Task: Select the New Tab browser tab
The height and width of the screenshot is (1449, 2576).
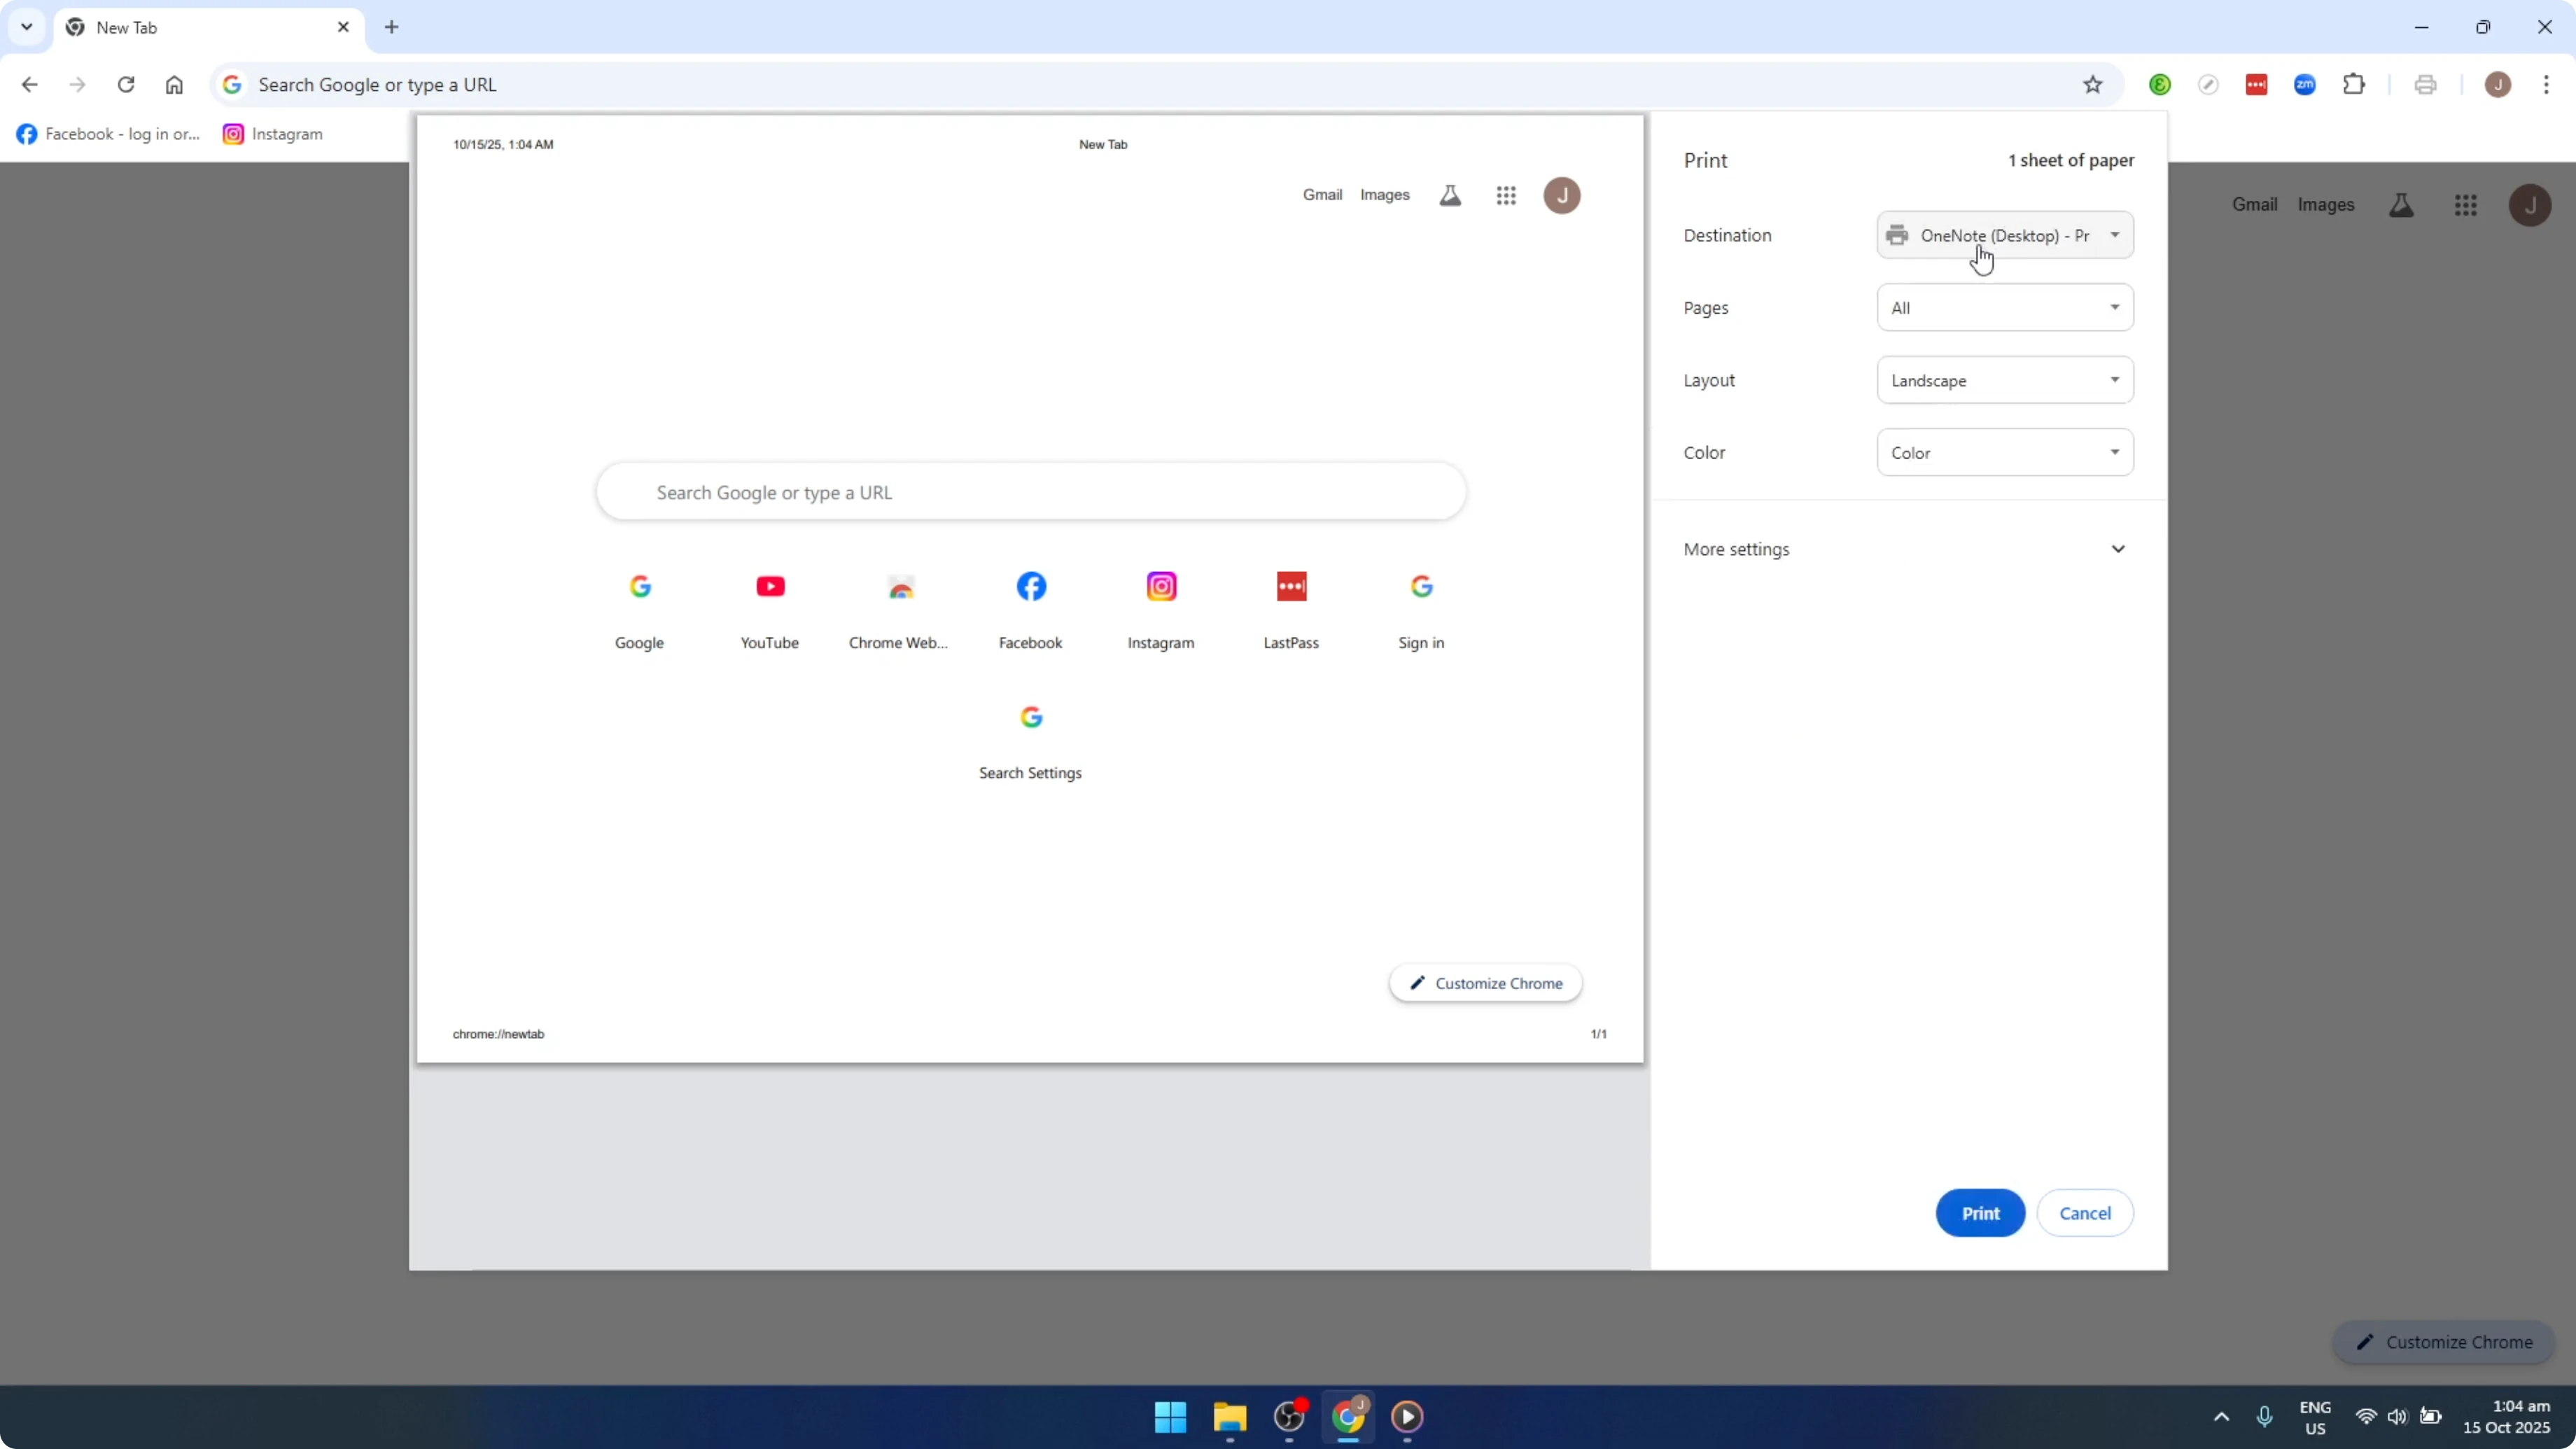Action: click(208, 28)
